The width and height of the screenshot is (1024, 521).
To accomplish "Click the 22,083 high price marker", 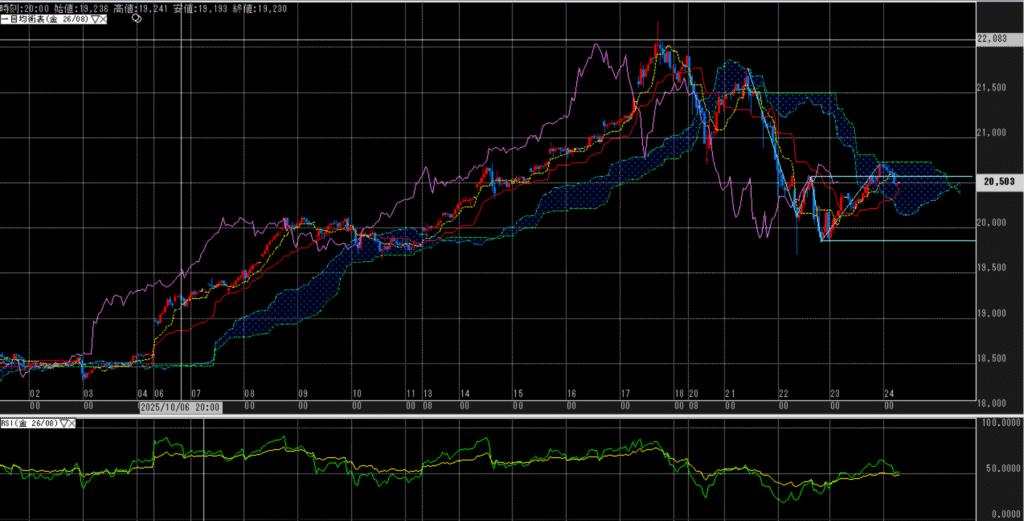I will point(994,39).
